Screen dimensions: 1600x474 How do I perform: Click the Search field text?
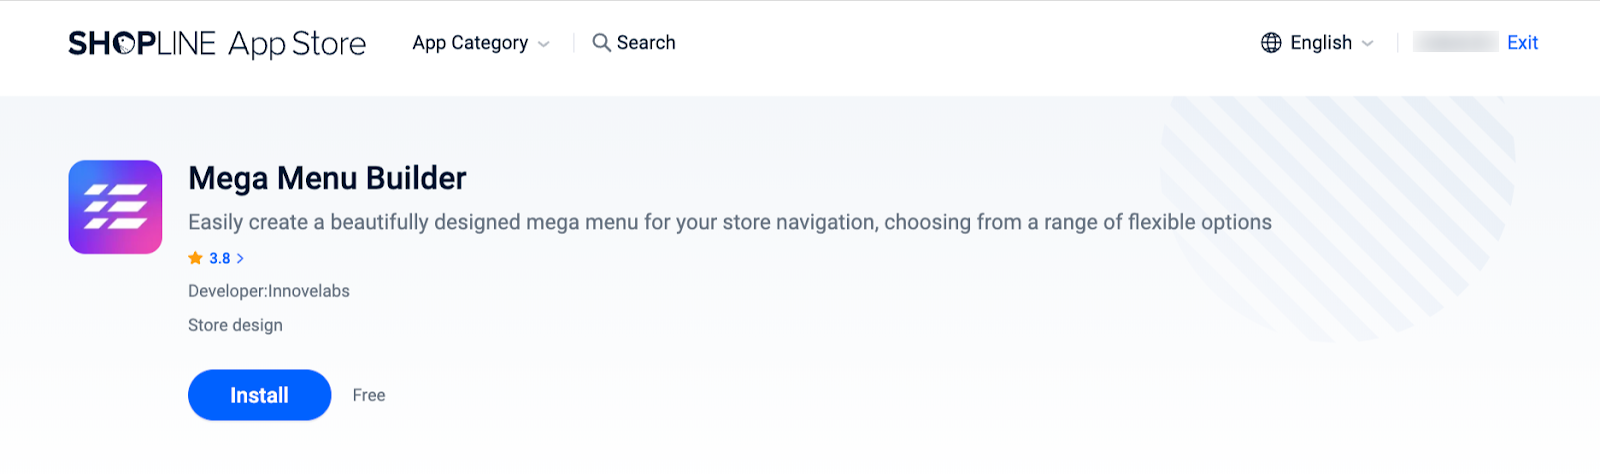[x=646, y=43]
